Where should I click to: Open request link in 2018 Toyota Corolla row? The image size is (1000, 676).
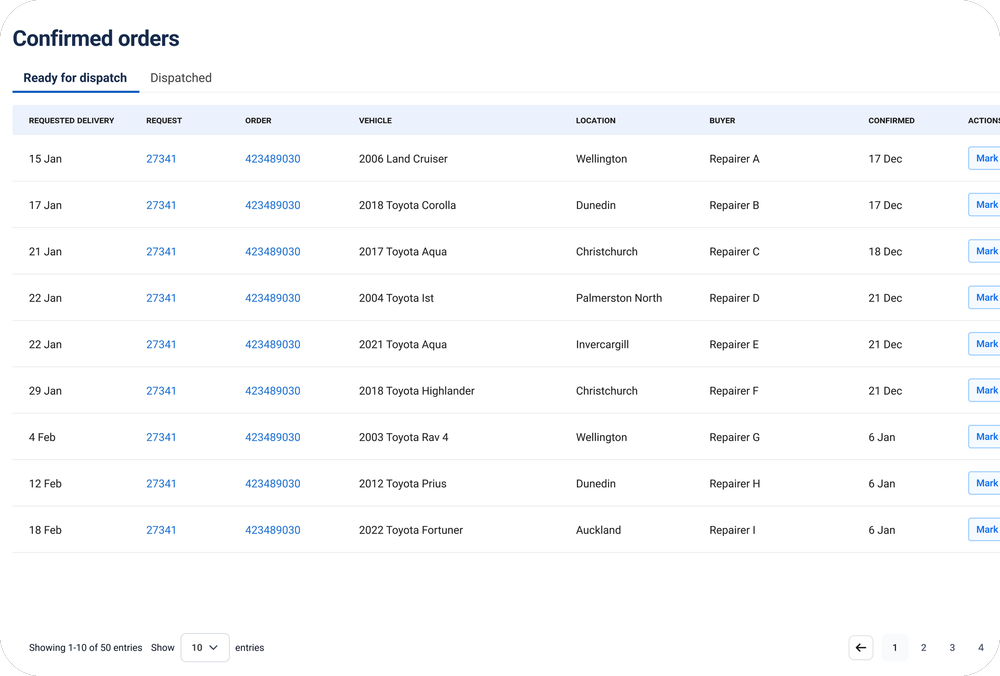(x=161, y=205)
